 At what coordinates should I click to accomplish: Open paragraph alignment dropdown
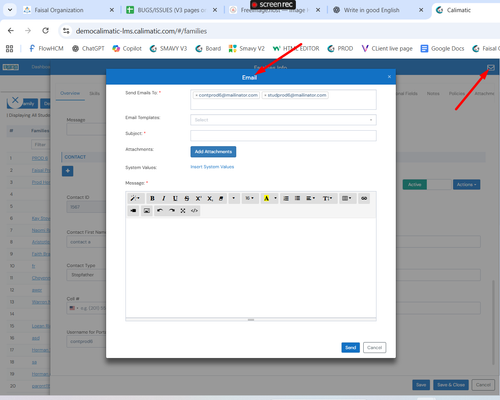pyautogui.click(x=310, y=198)
